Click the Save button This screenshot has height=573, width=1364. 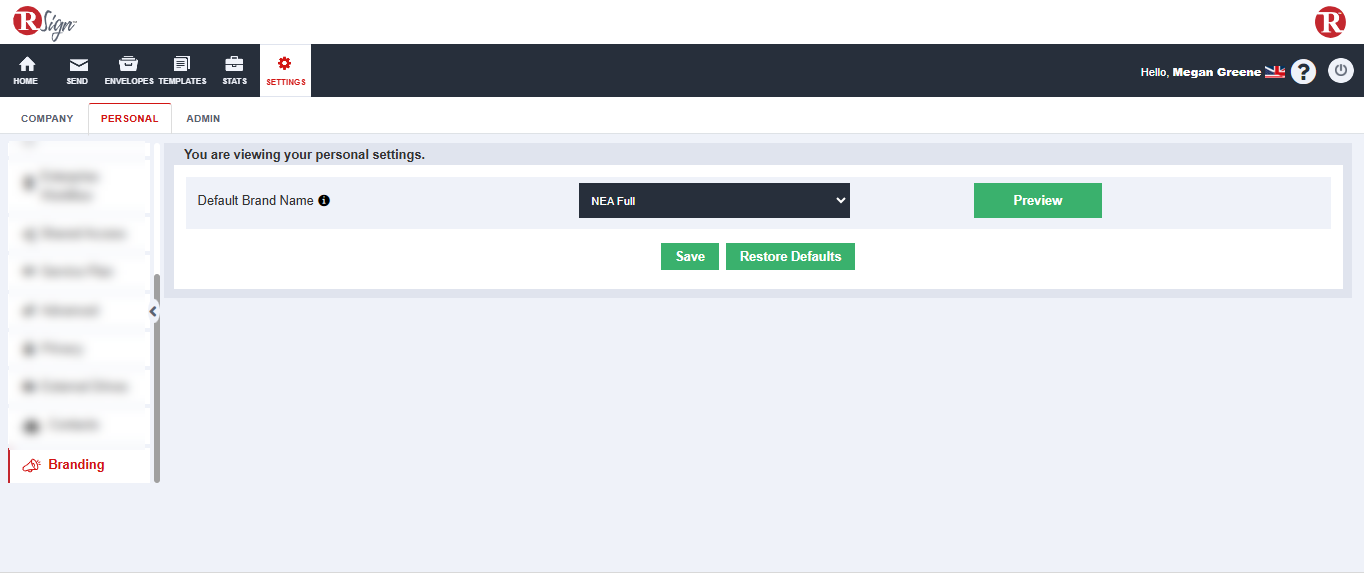coord(690,257)
